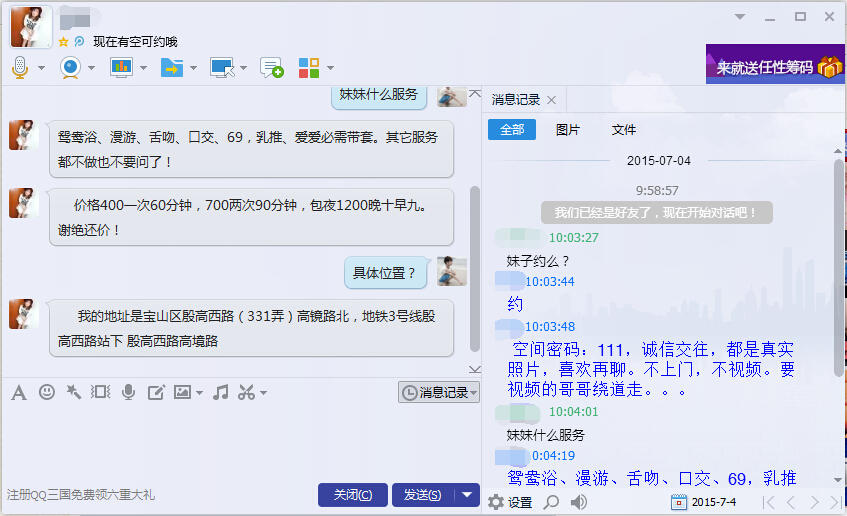Send a file with folder arrow icon
Viewport: 847px width, 516px height.
click(x=172, y=68)
